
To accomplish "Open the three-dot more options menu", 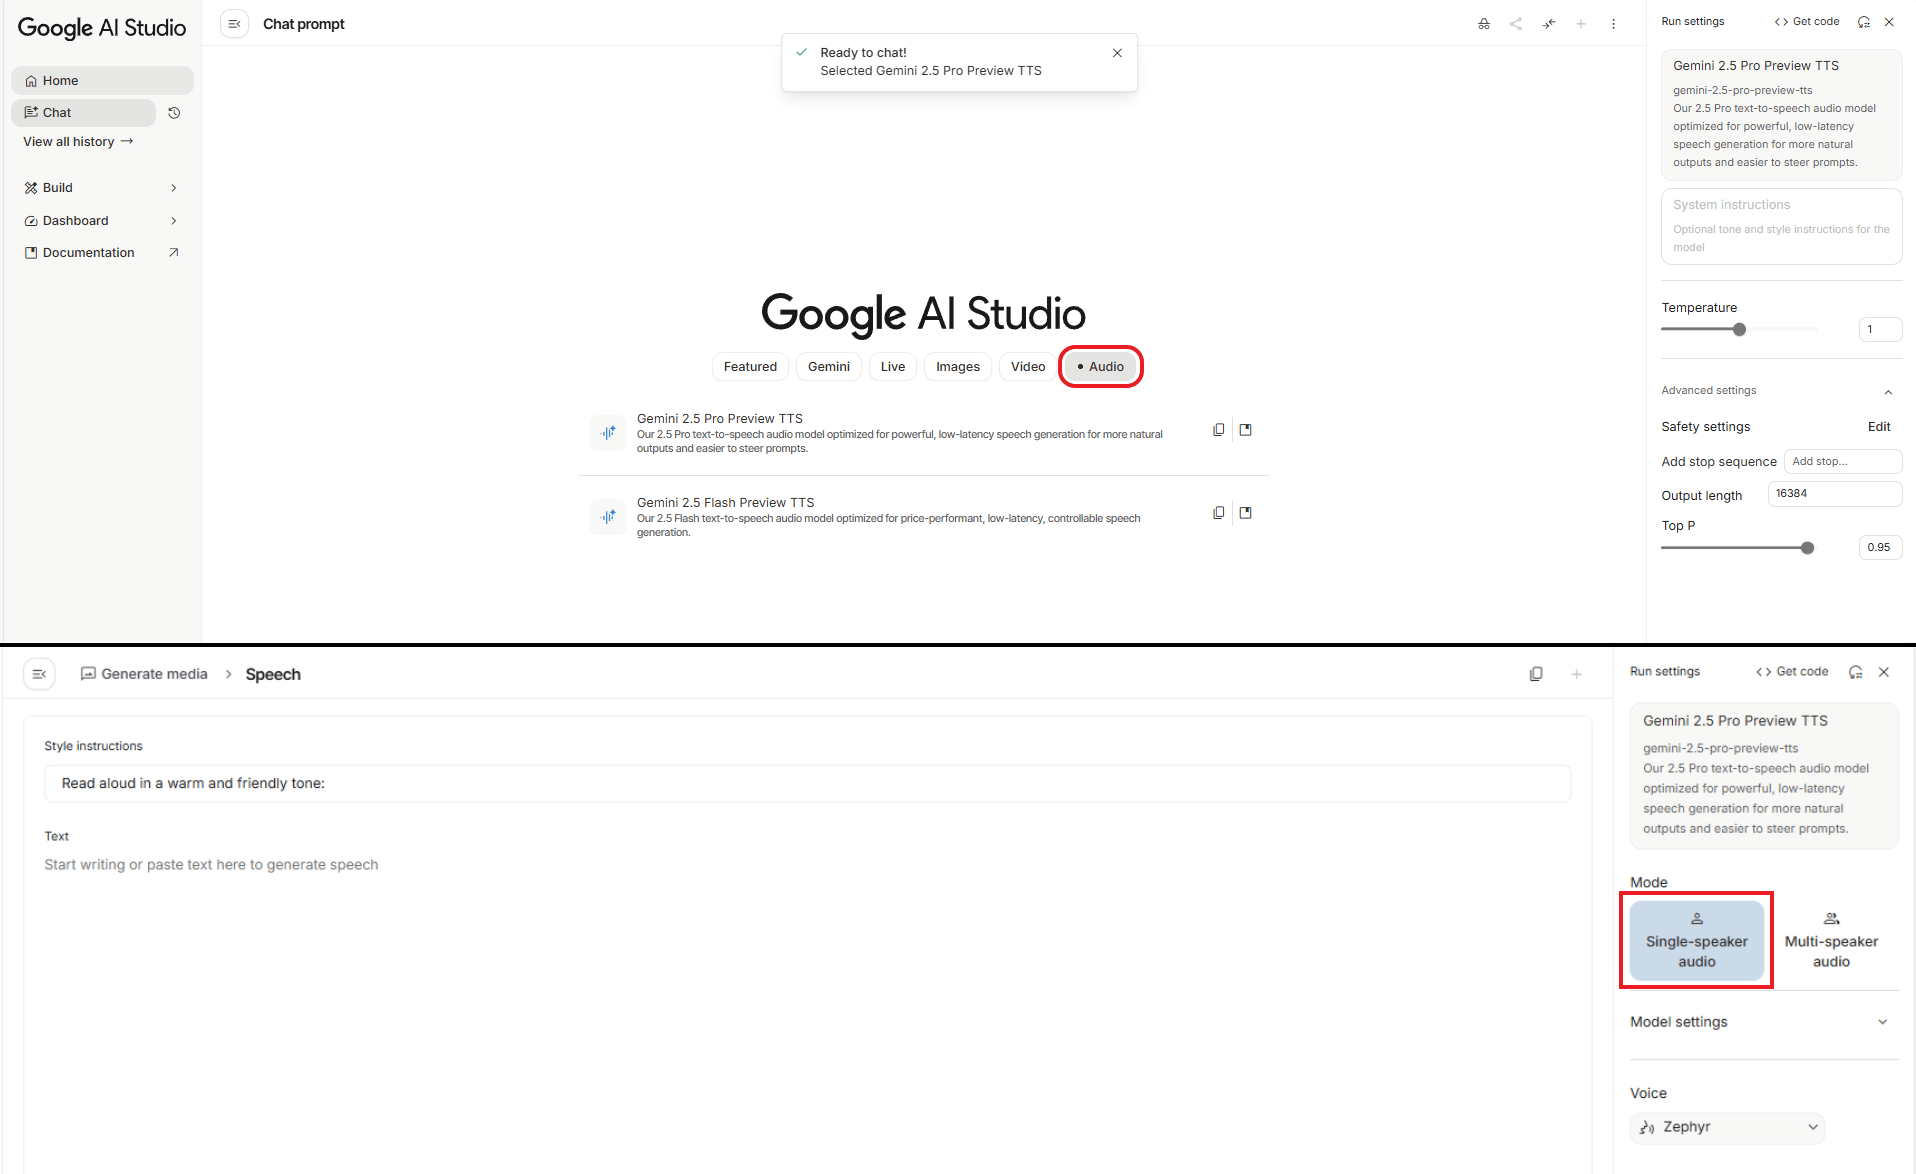I will (x=1613, y=23).
